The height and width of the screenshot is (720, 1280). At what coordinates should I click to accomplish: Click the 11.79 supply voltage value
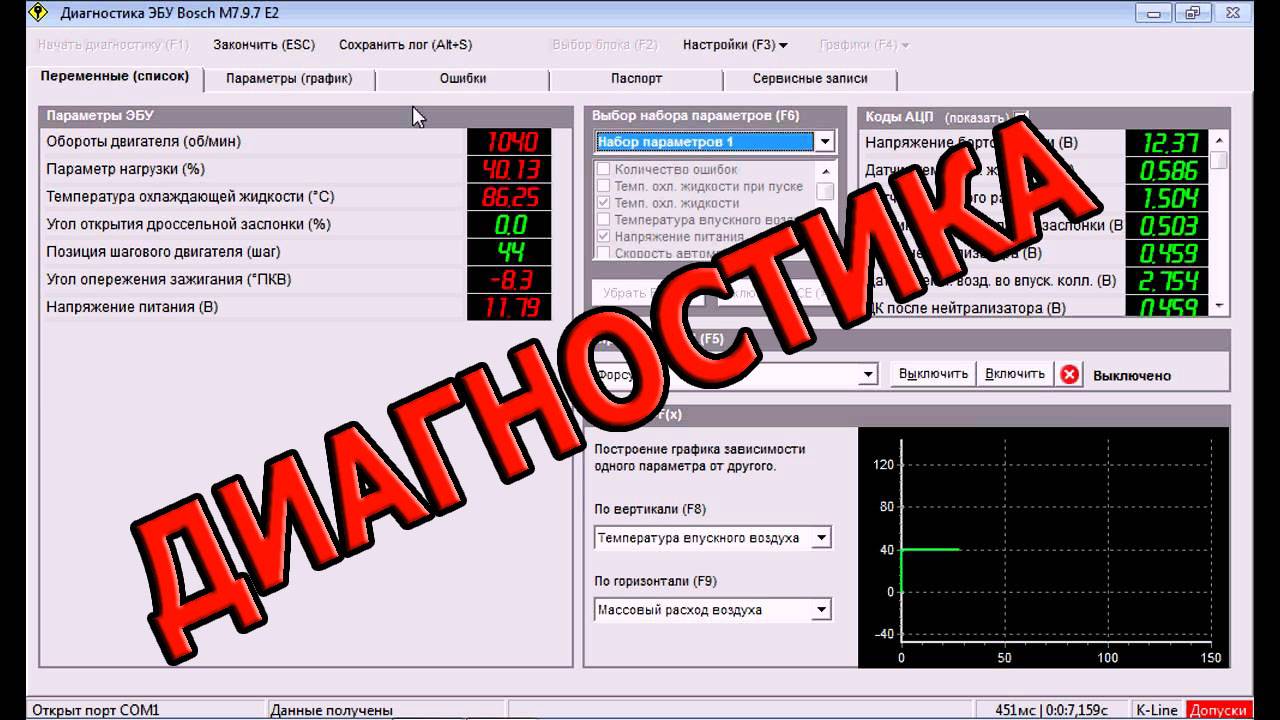(x=509, y=307)
